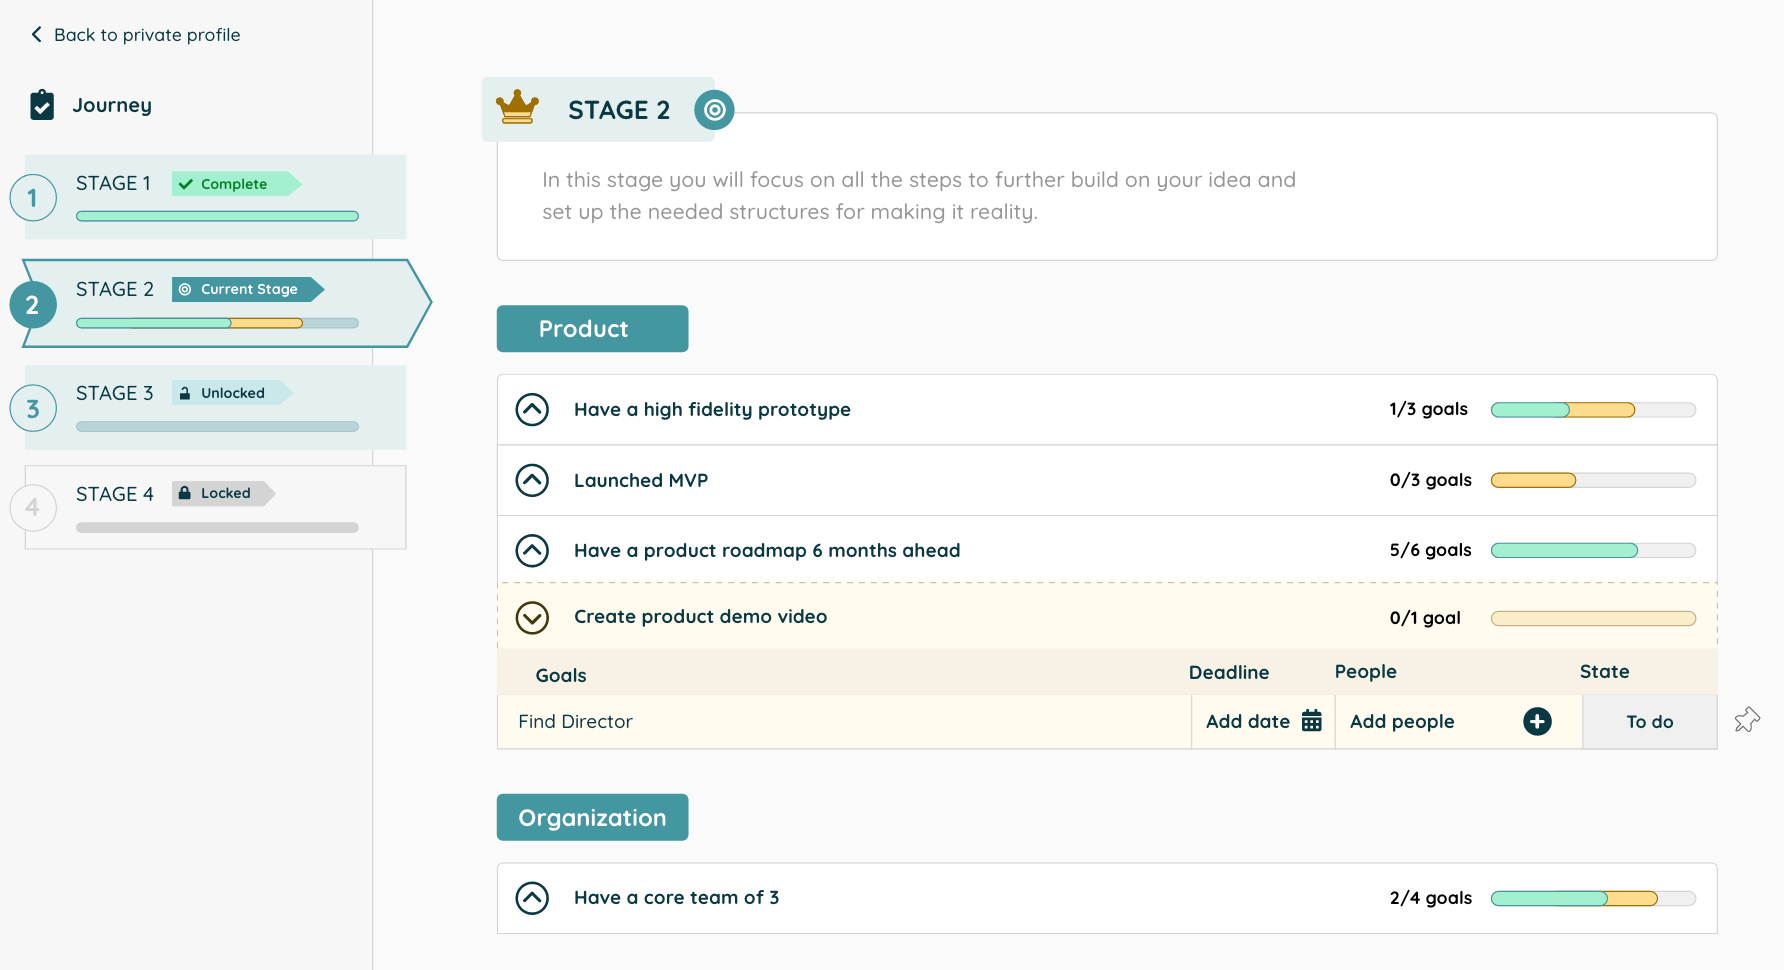Click the crown icon beside Stage 2
Viewport: 1784px width, 970px height.
[517, 107]
